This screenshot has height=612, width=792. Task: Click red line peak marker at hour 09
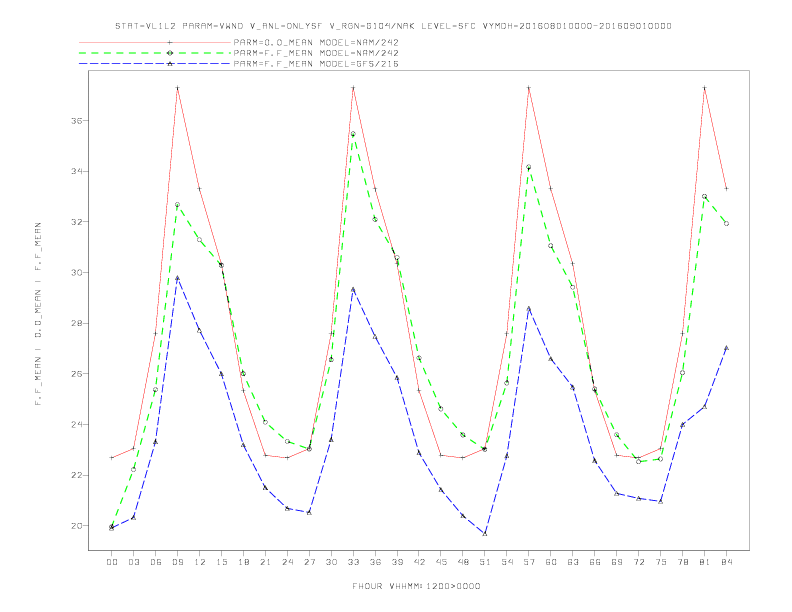point(177,88)
